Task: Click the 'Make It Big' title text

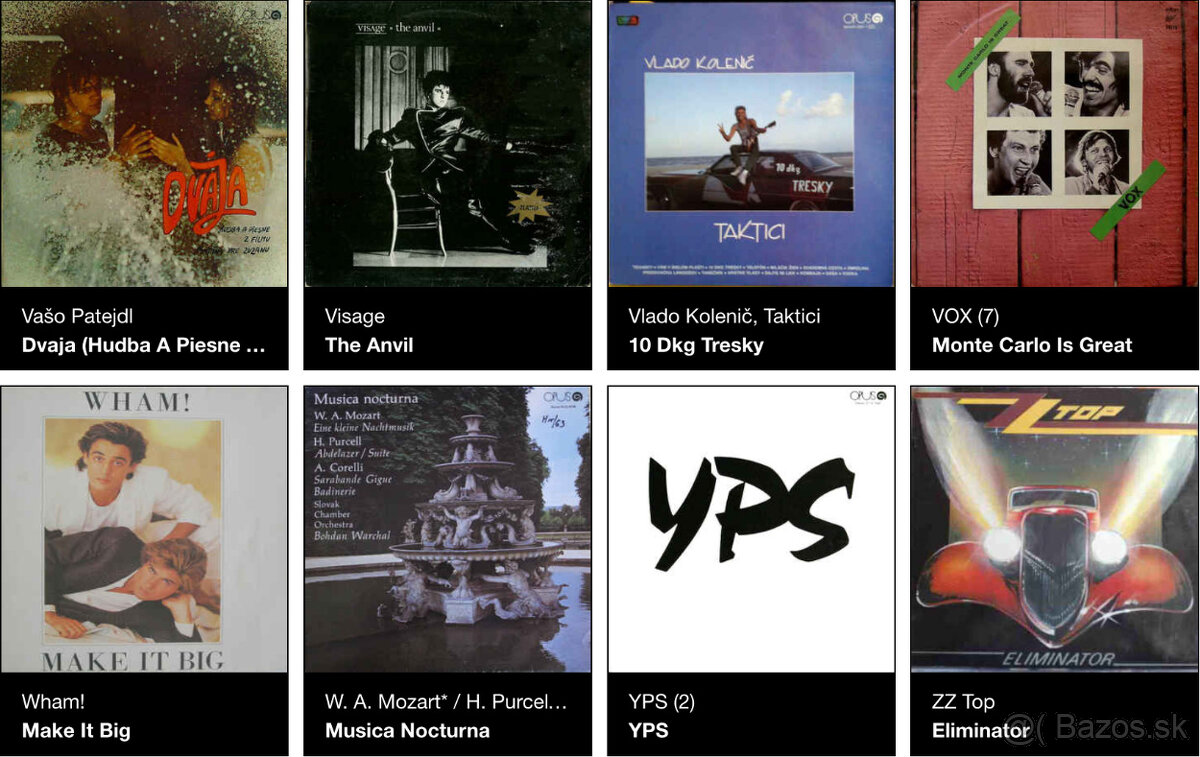Action: [x=76, y=731]
